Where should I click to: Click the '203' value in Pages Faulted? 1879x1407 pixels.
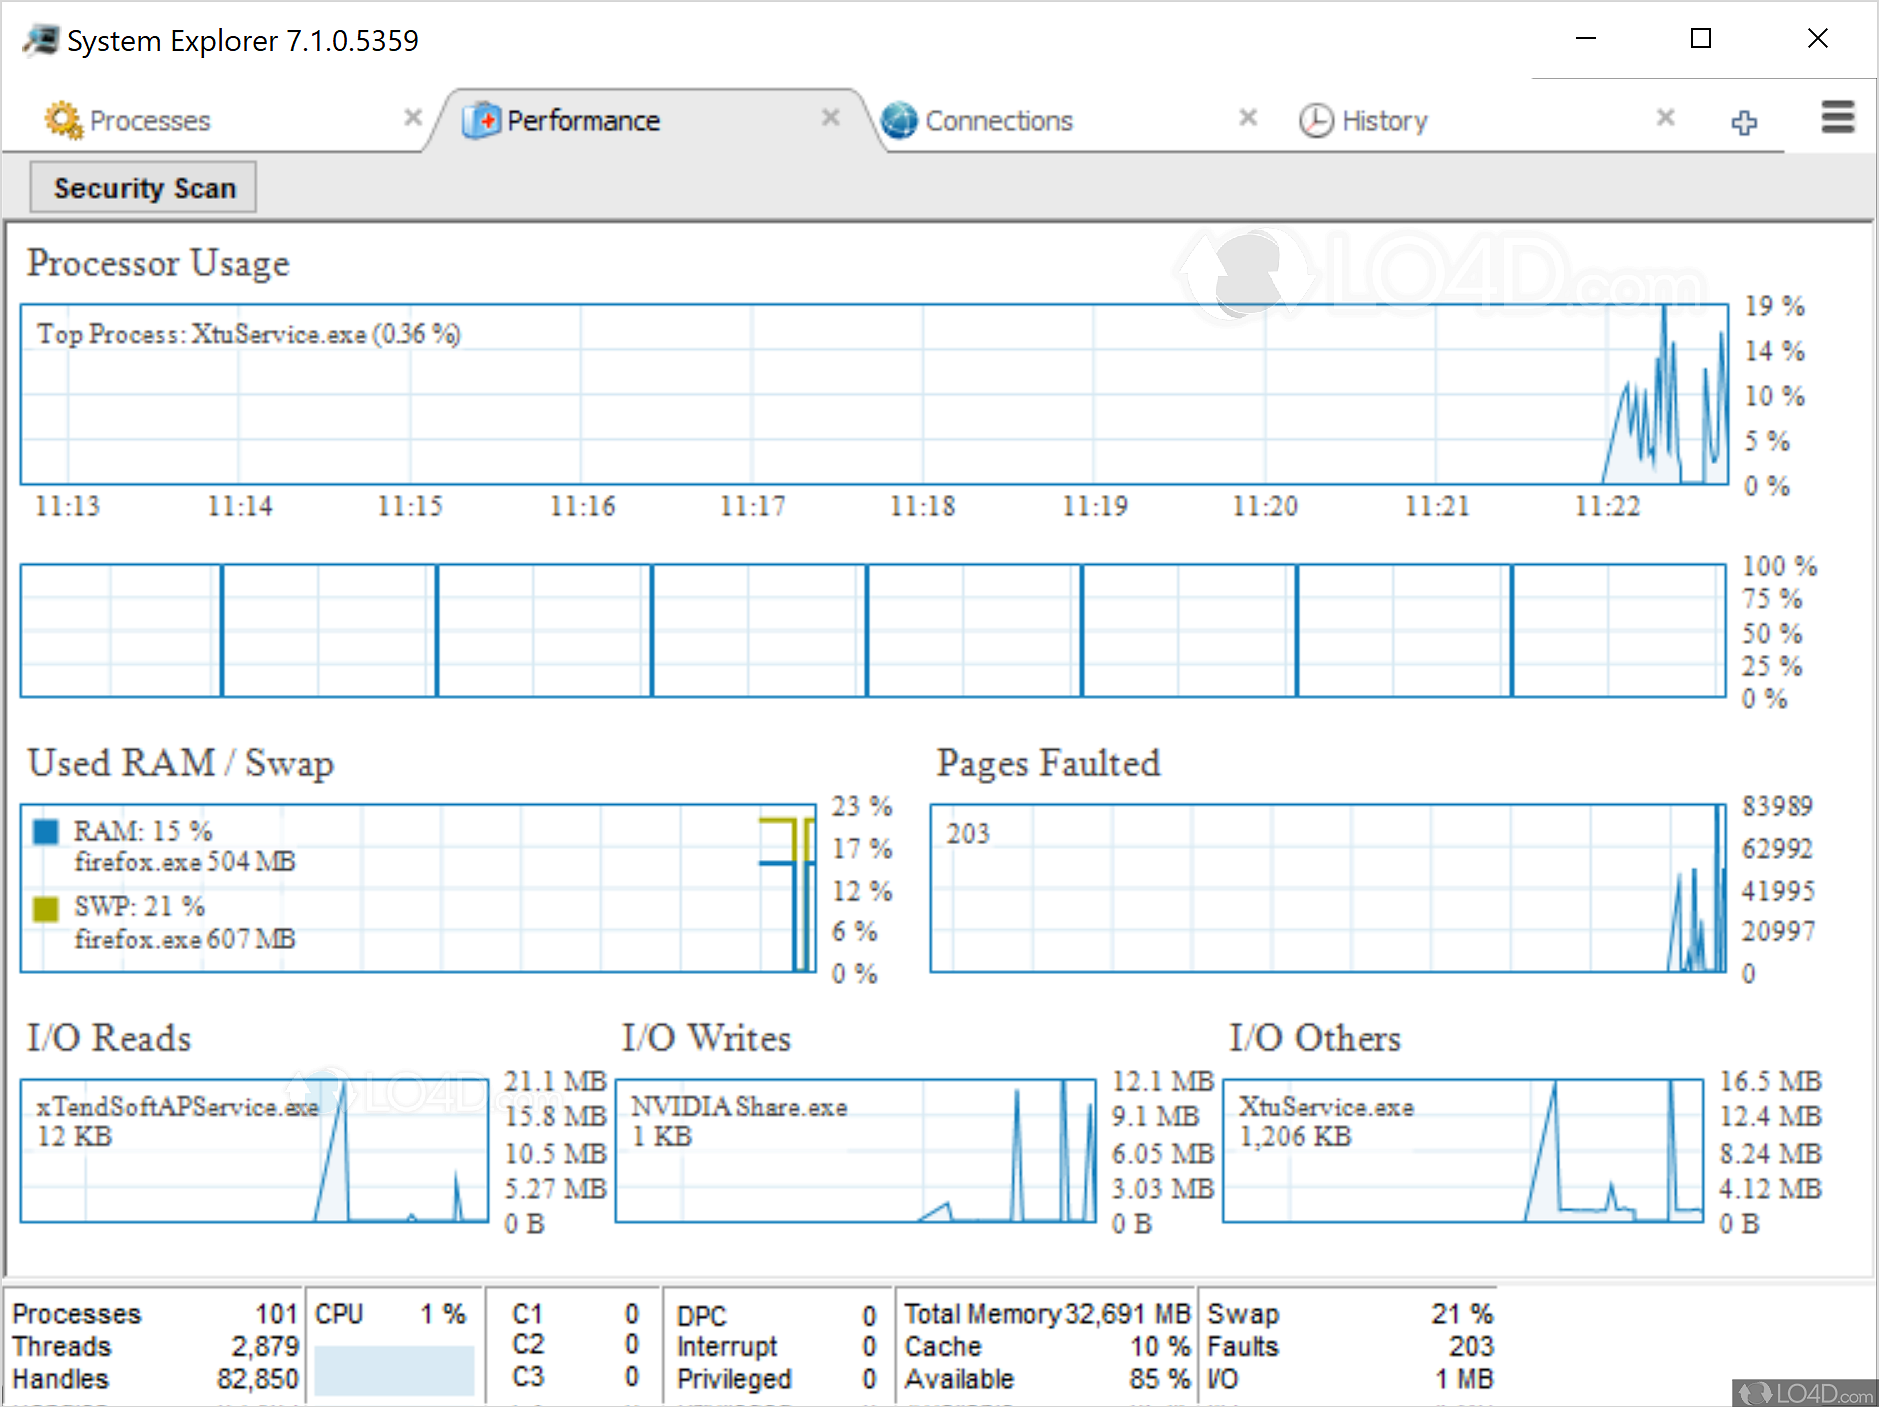point(968,834)
